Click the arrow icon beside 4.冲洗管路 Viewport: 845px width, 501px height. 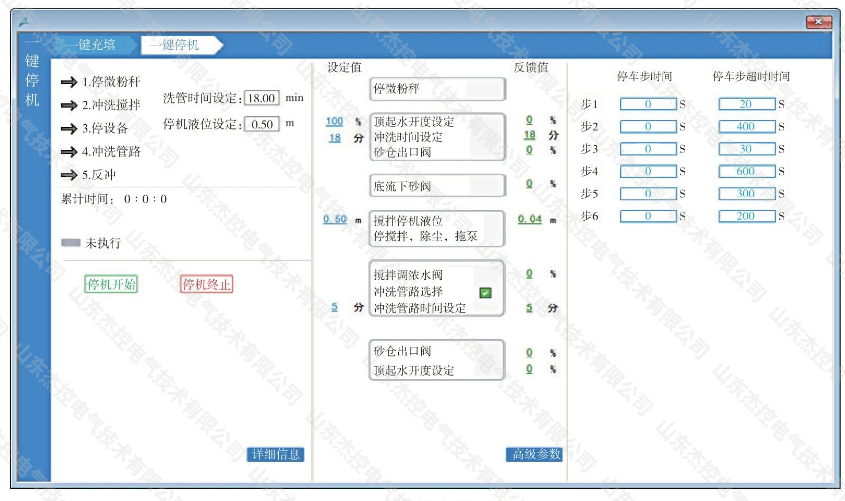69,151
